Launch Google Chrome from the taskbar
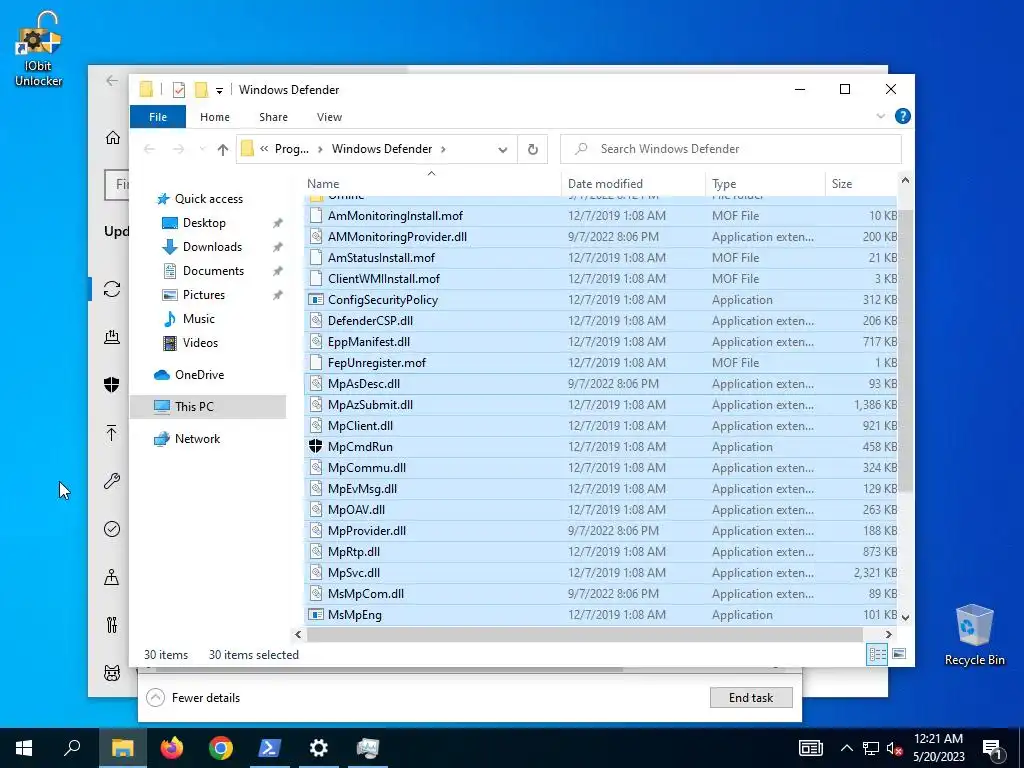The image size is (1024, 768). (x=221, y=748)
